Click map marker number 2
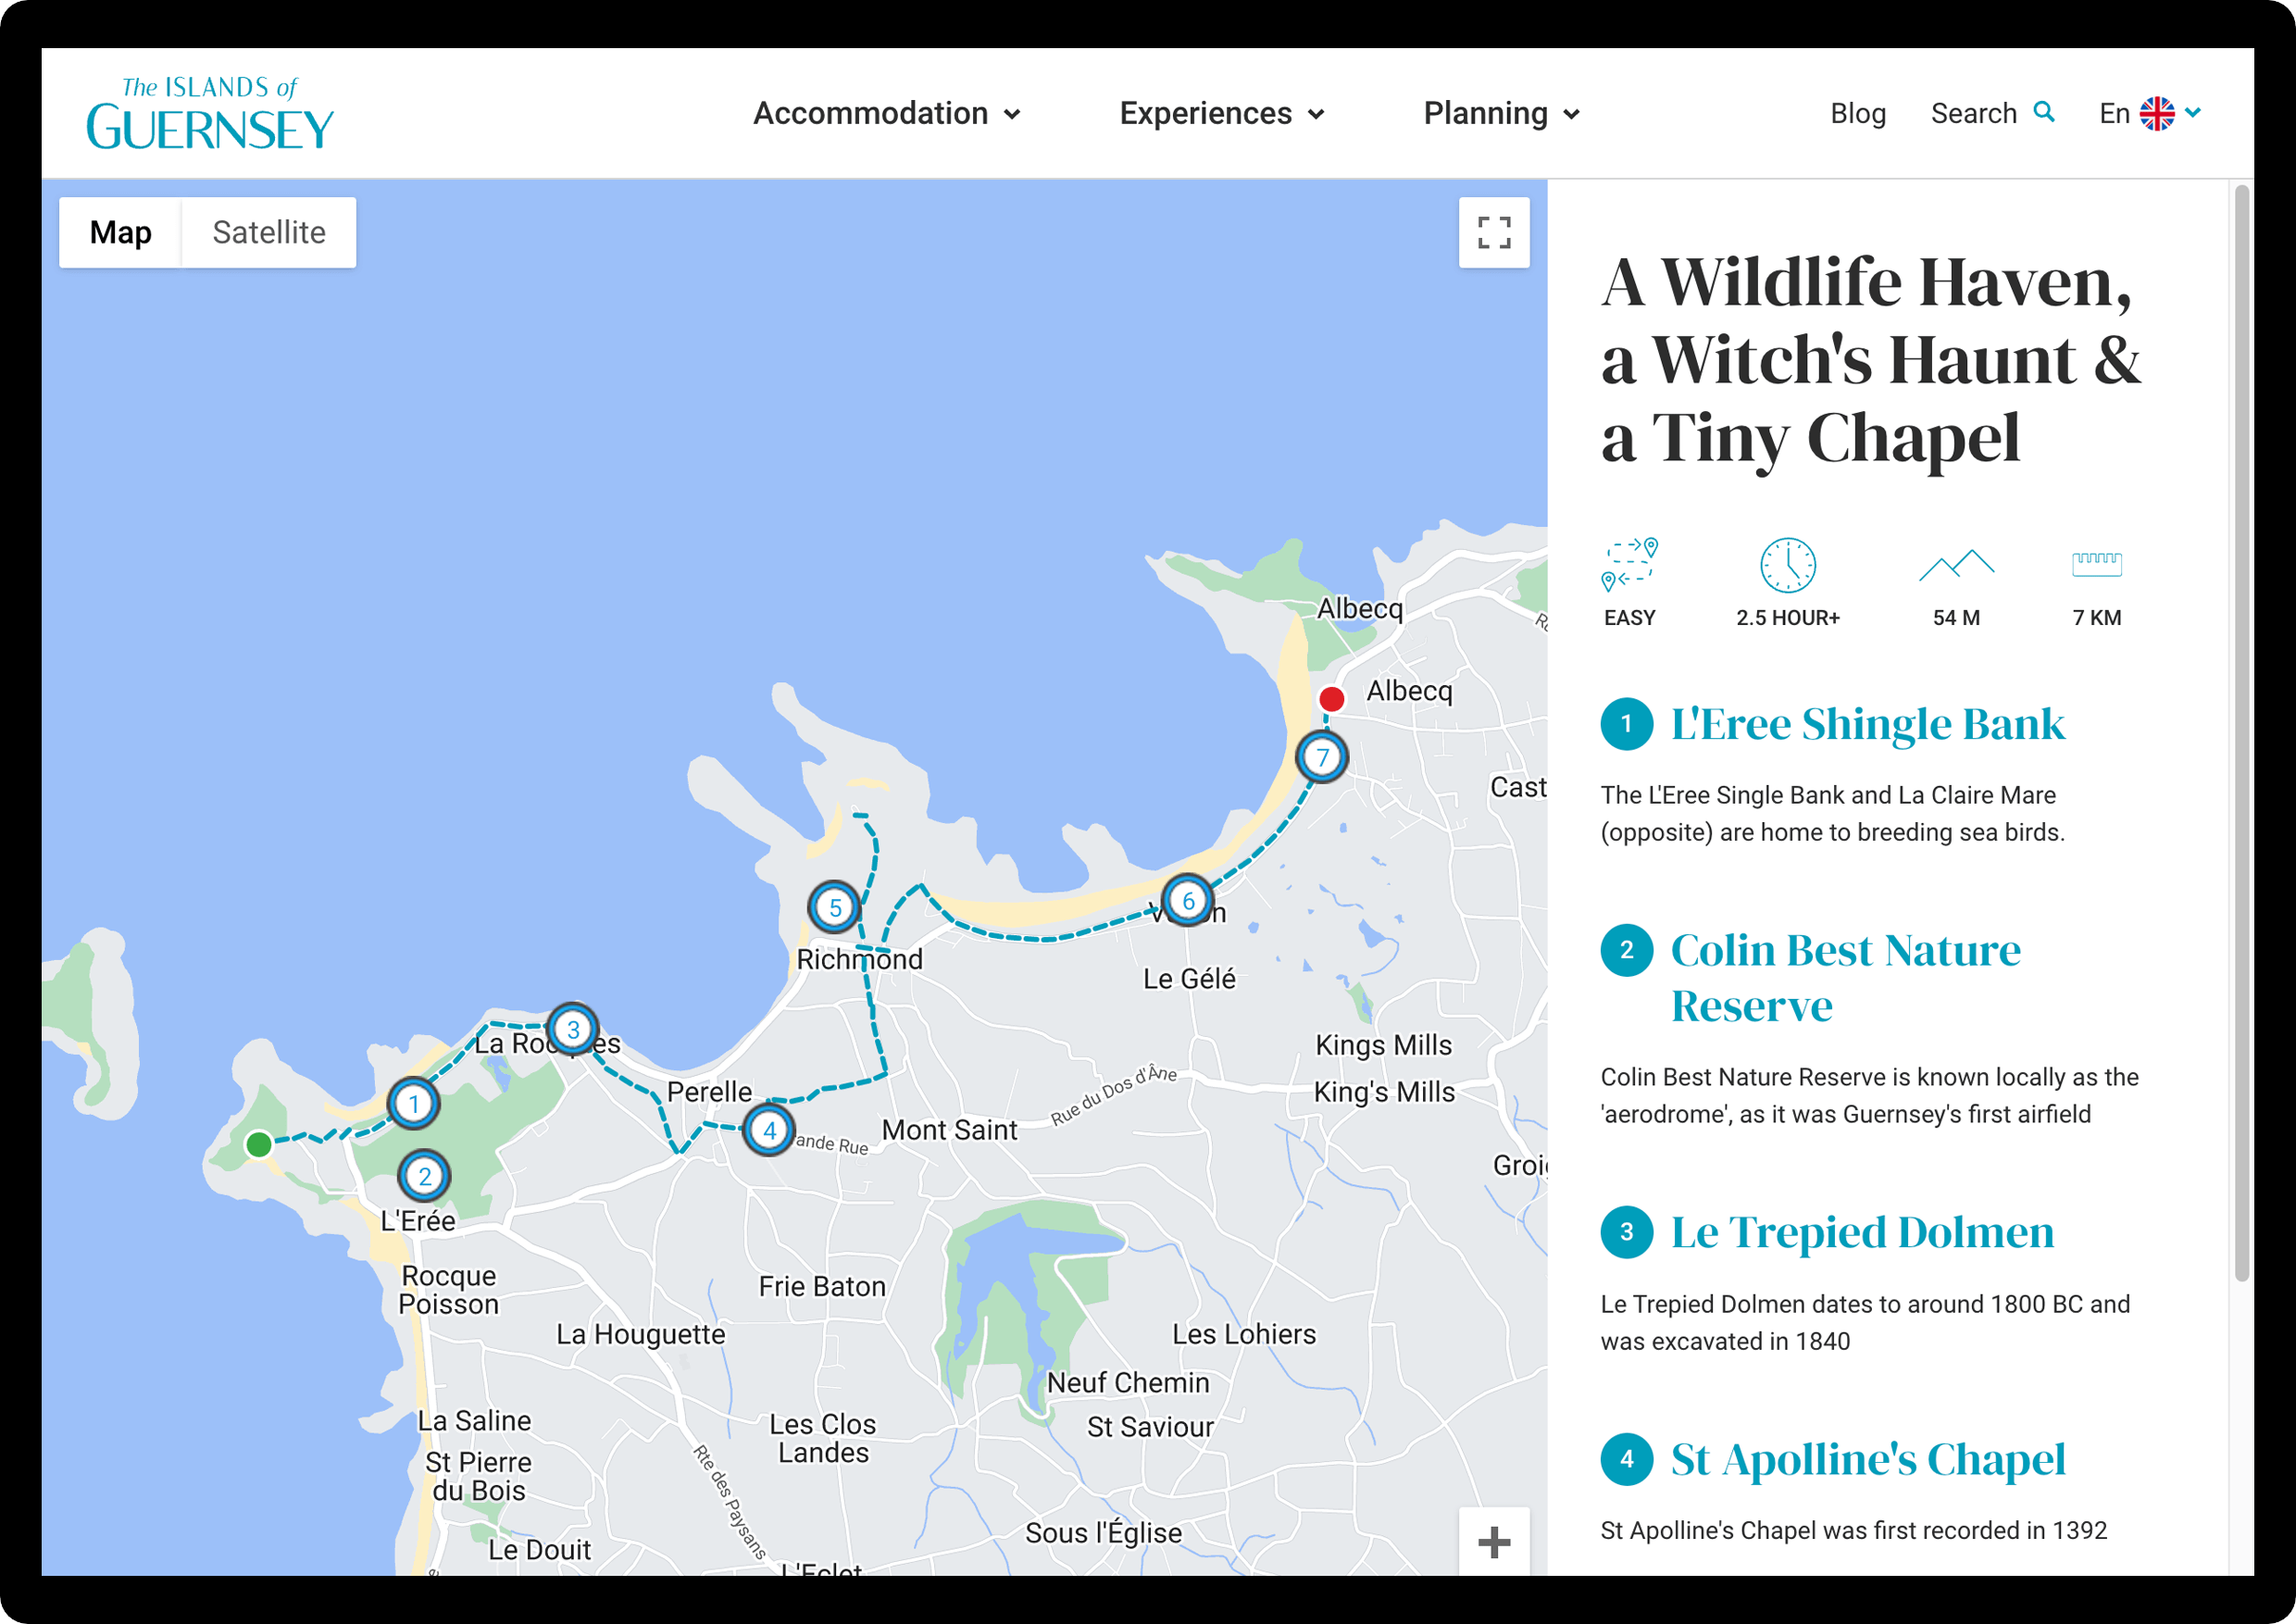 tap(424, 1176)
